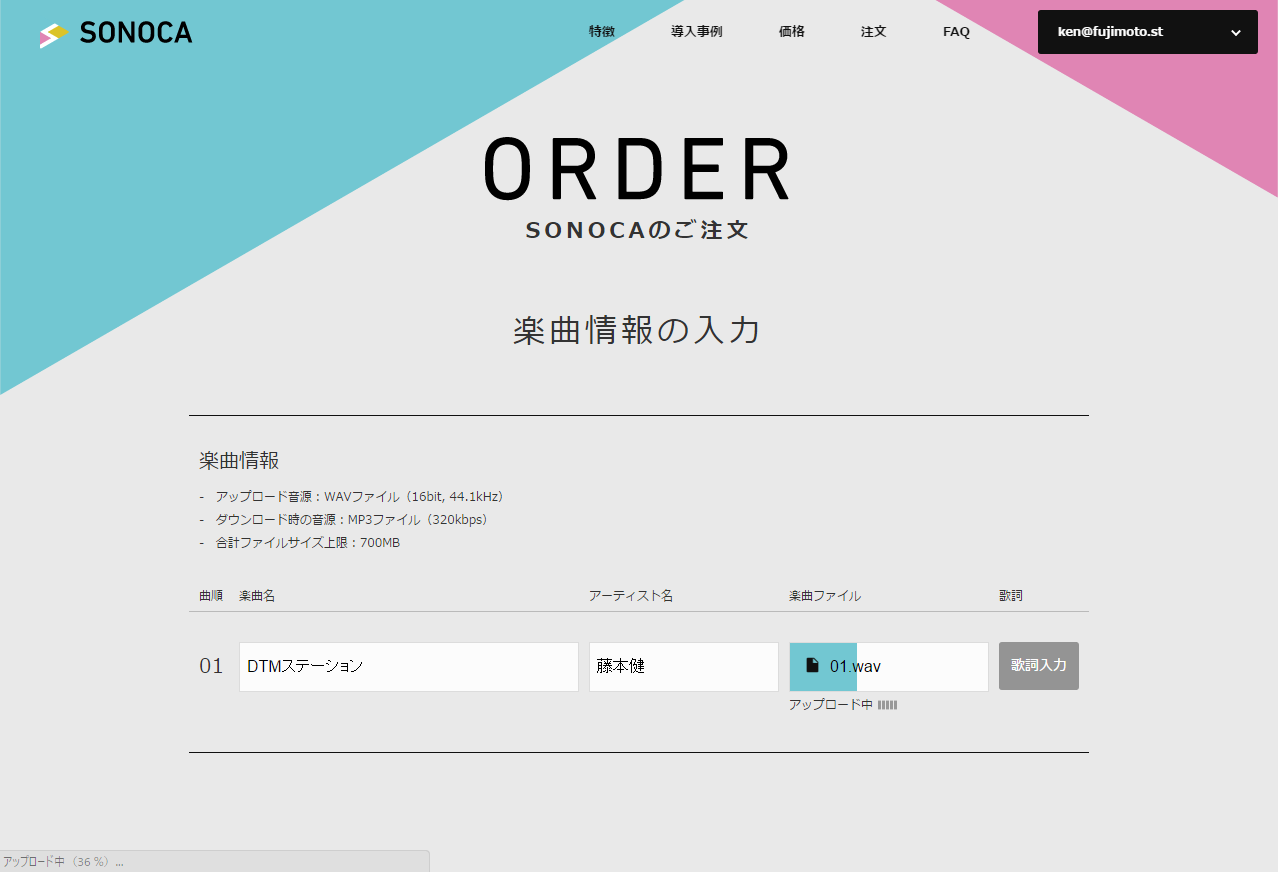Click the 楽曲情報 section heading
This screenshot has height=872, width=1278.
[239, 461]
